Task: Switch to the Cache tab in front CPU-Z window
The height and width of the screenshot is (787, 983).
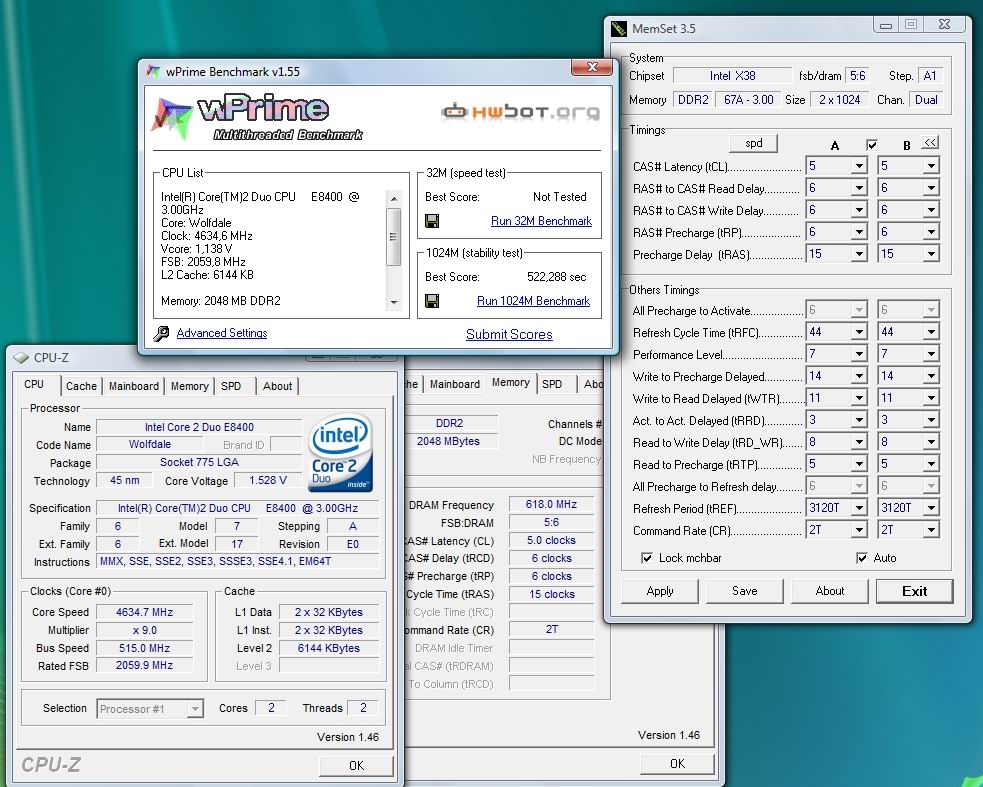Action: 81,386
